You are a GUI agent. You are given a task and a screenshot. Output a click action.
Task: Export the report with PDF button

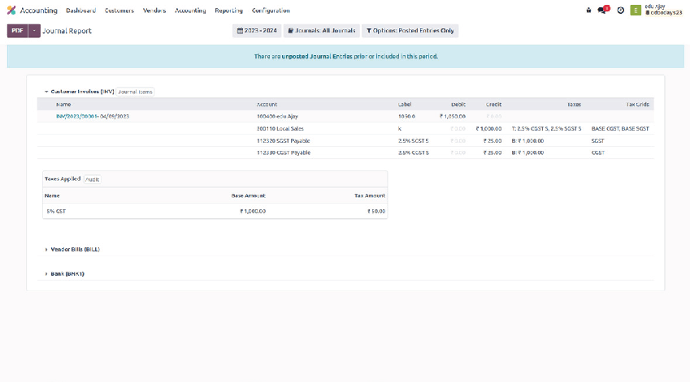[x=18, y=31]
